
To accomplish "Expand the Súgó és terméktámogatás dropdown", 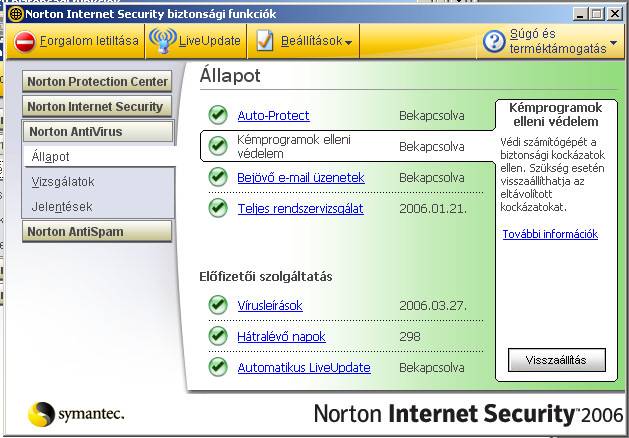I will (613, 48).
